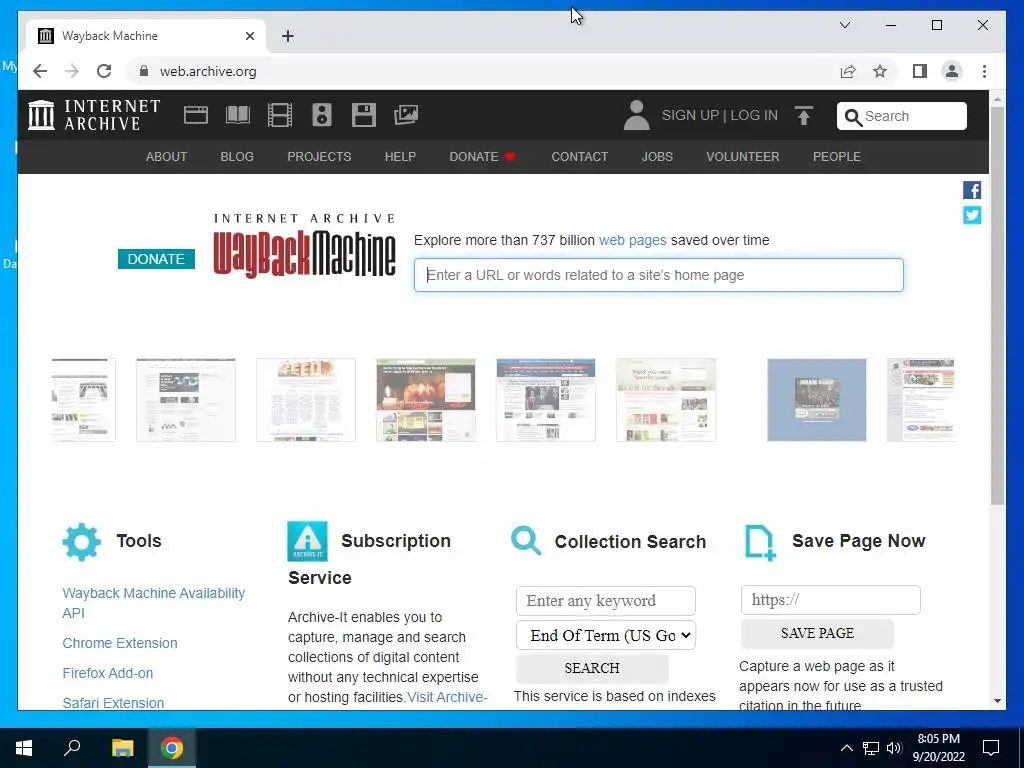Open the PROJECTS menu item
The height and width of the screenshot is (768, 1024).
tap(319, 157)
